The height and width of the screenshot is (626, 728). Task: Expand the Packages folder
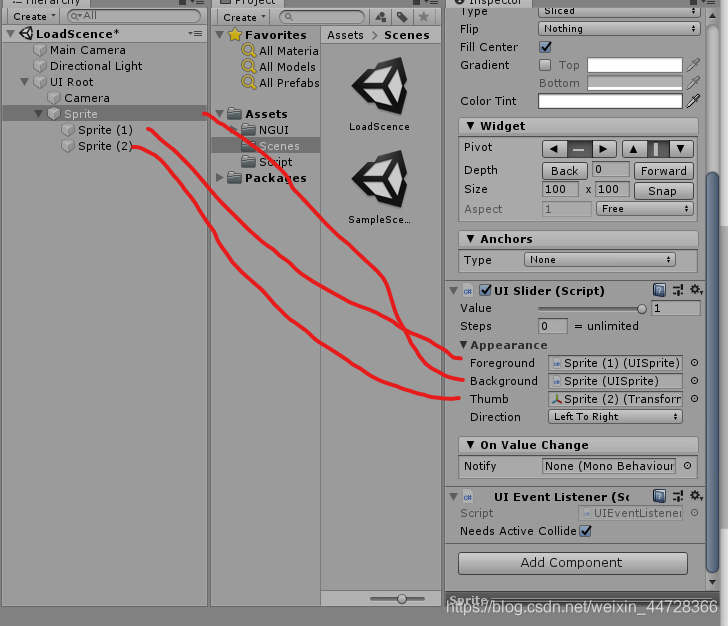(220, 177)
